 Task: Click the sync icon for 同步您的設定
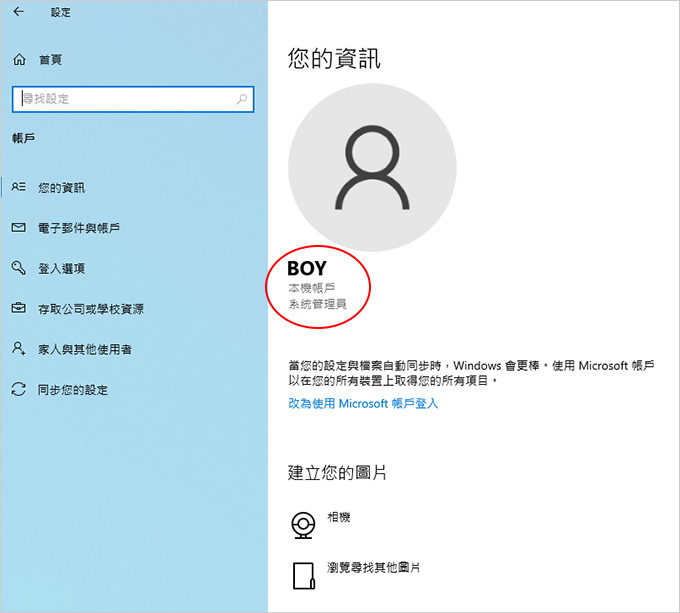pos(18,389)
